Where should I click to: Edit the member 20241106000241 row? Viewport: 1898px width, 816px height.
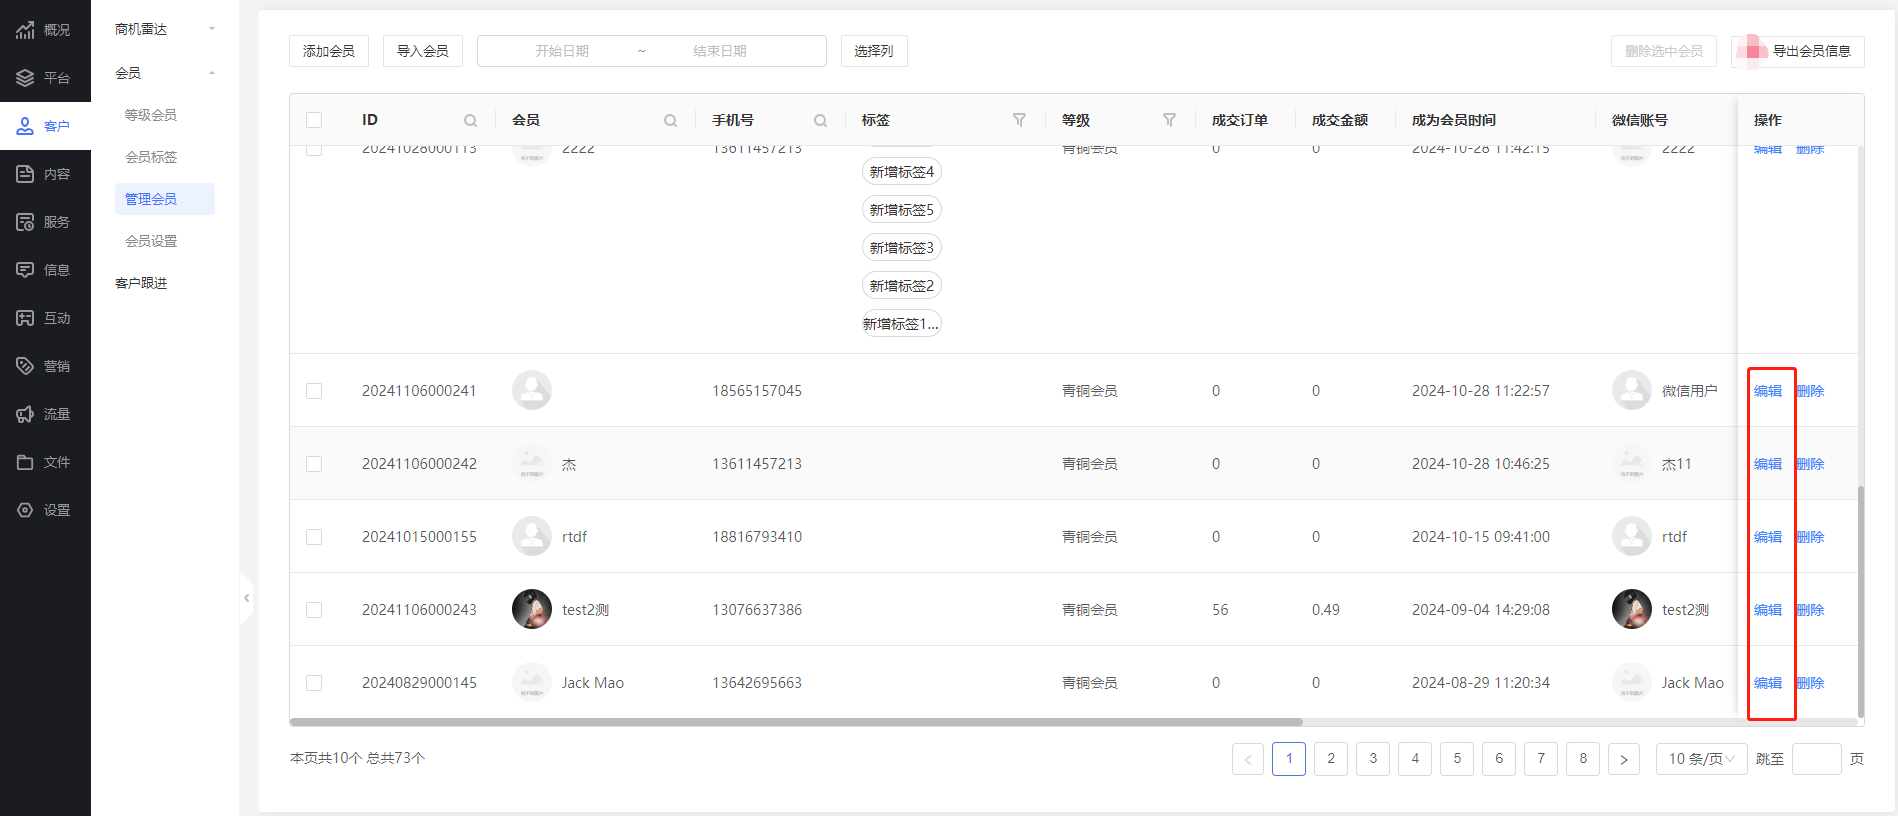[1768, 391]
